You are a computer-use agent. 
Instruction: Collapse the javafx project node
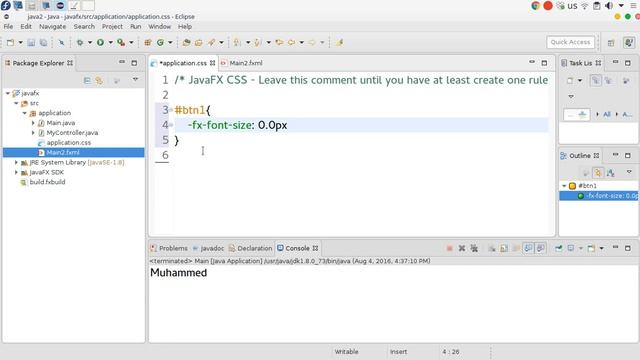(x=8, y=93)
